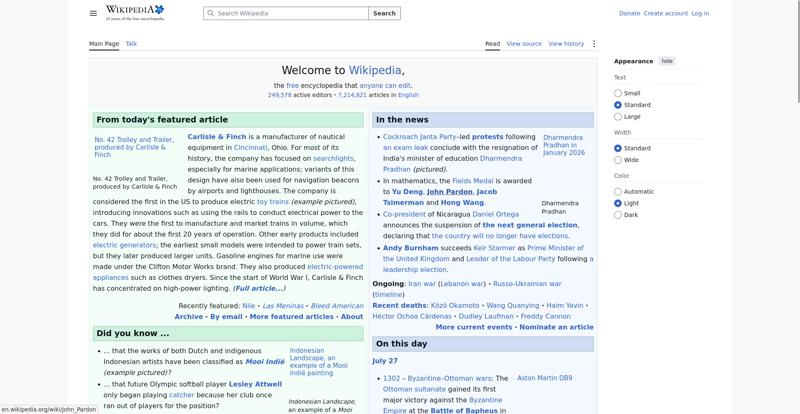Switch to the Talk tab
This screenshot has height=414, width=800.
tap(131, 44)
